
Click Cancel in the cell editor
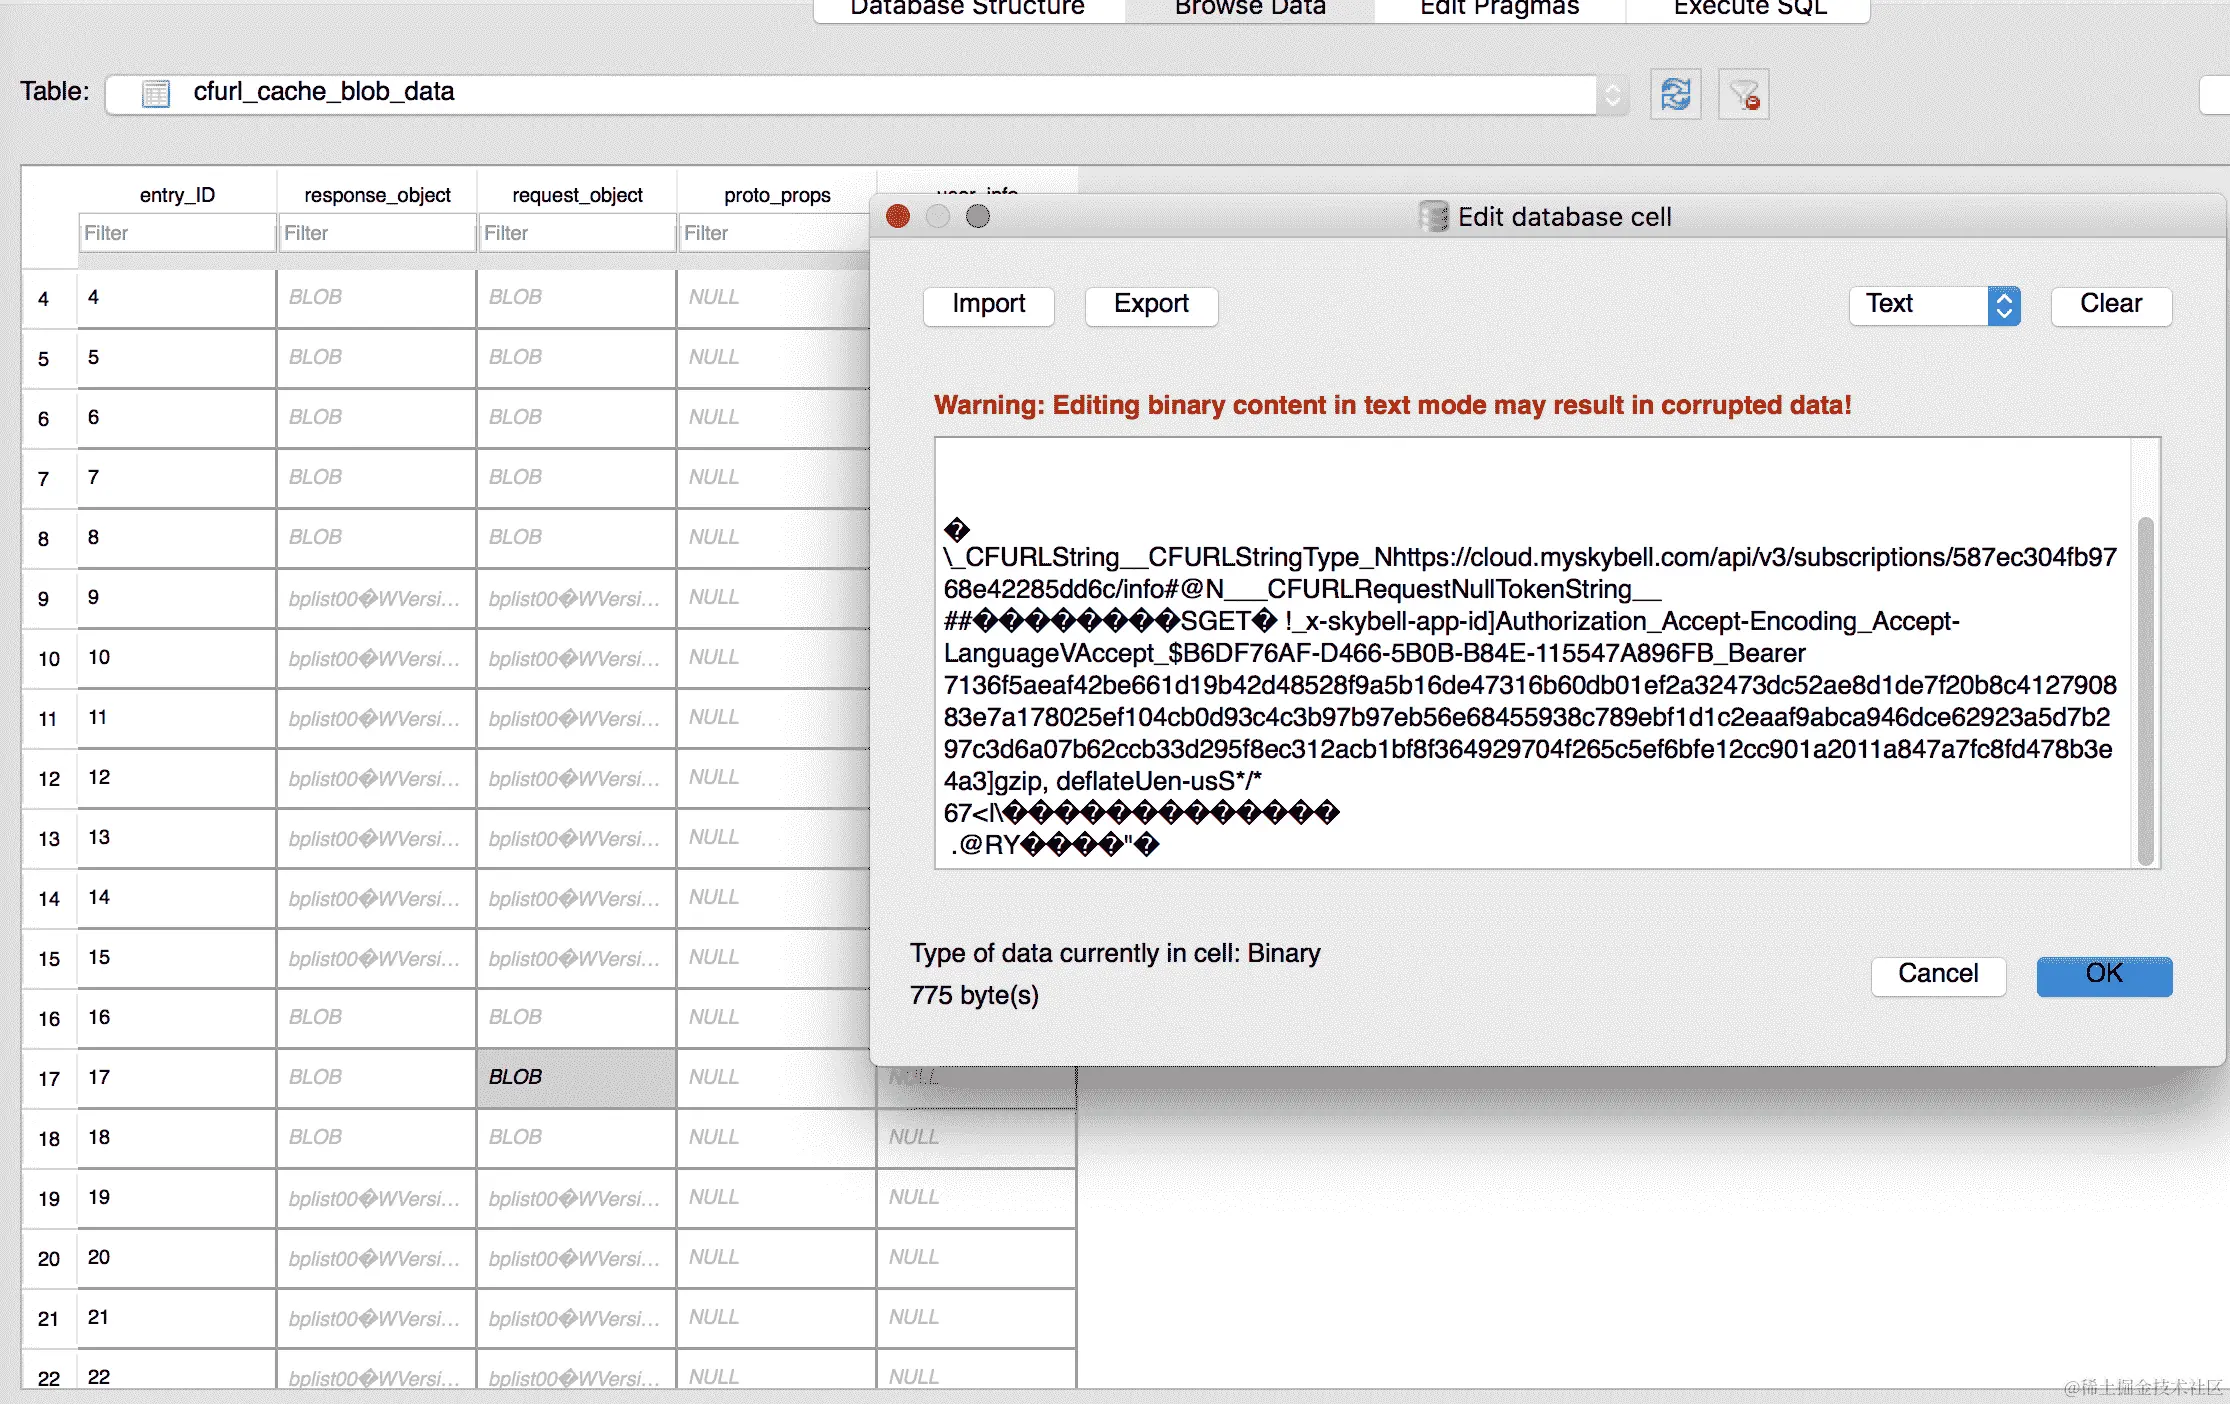point(1937,974)
